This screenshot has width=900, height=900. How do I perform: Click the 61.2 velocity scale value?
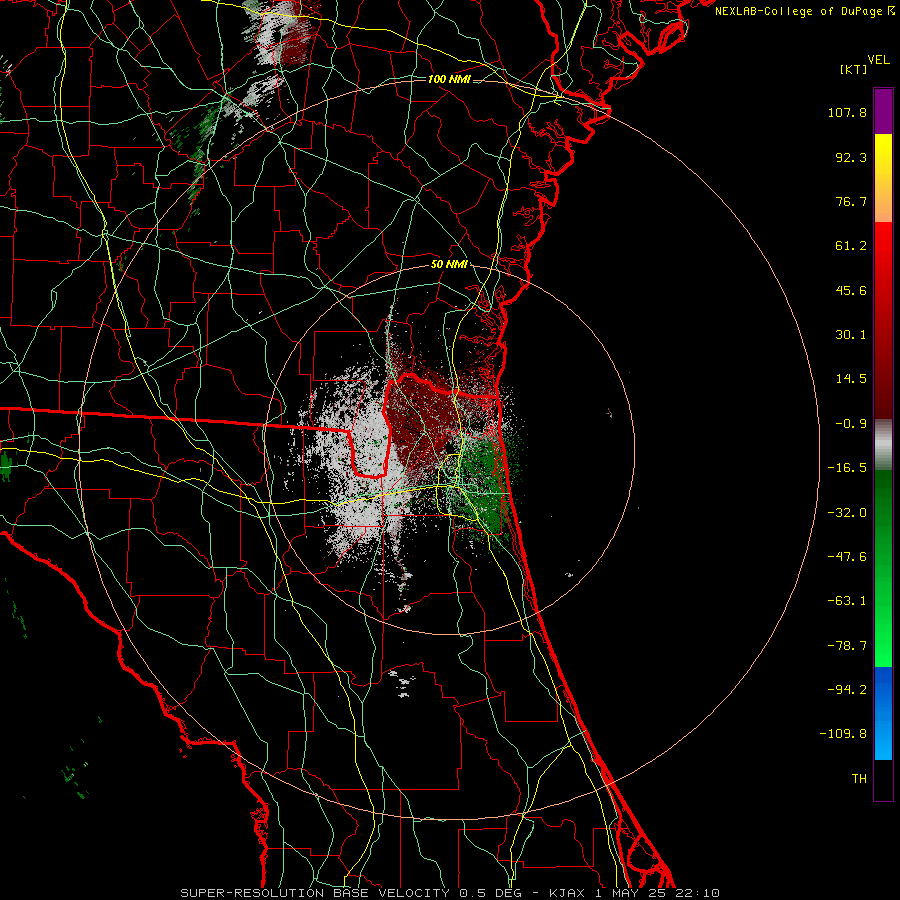tap(851, 246)
